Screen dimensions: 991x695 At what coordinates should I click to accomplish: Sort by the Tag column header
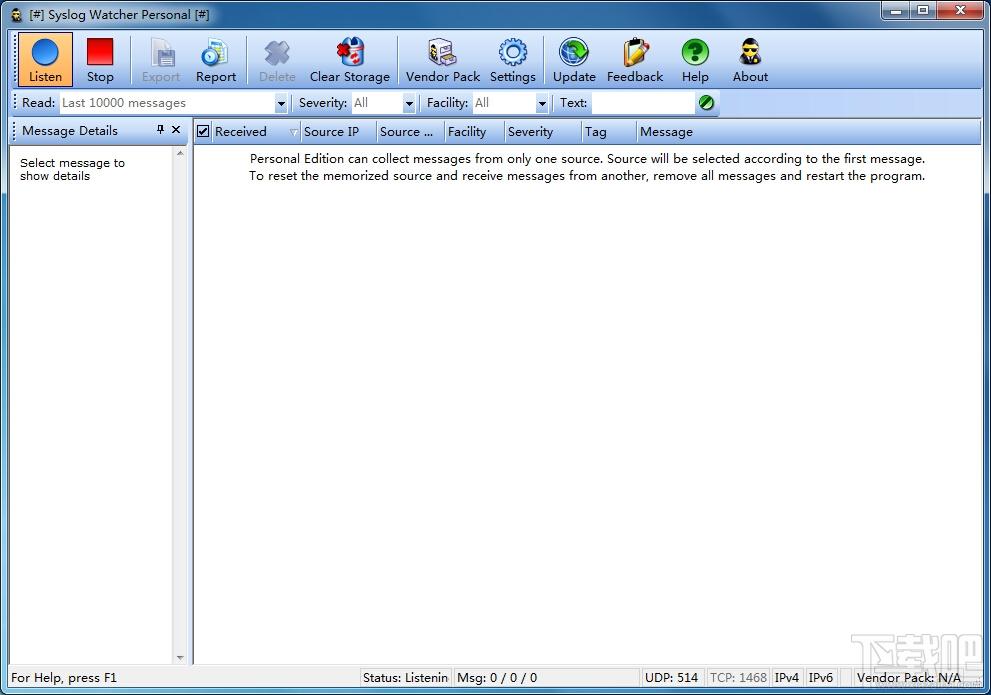coord(609,131)
